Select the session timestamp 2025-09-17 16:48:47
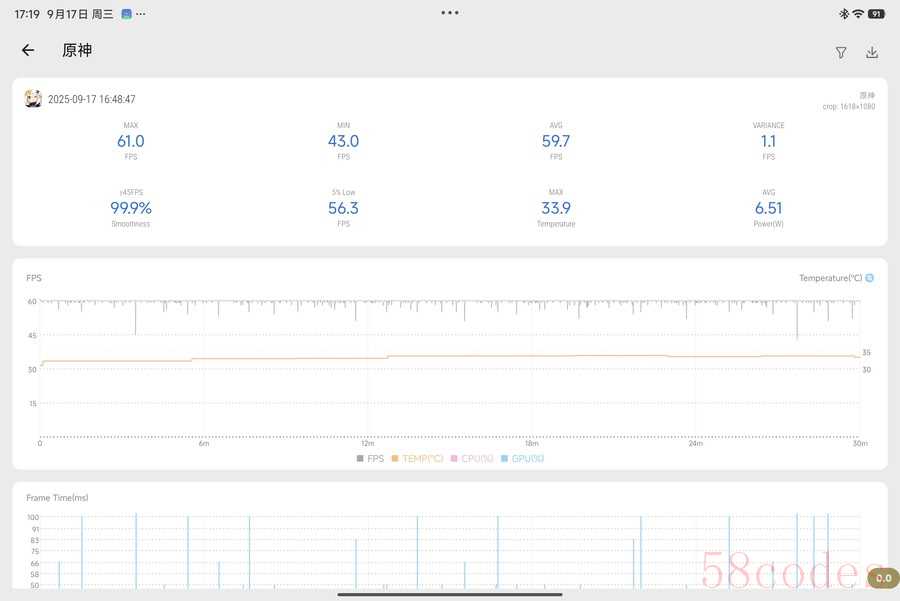Screen dimensions: 900x601 tap(92, 99)
